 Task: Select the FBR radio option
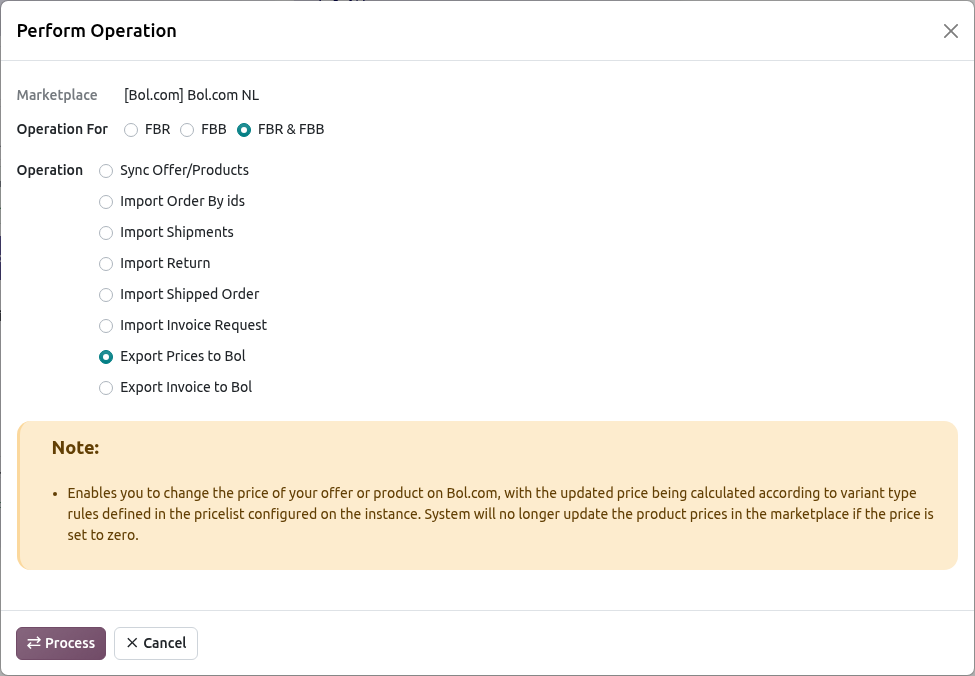click(x=131, y=130)
